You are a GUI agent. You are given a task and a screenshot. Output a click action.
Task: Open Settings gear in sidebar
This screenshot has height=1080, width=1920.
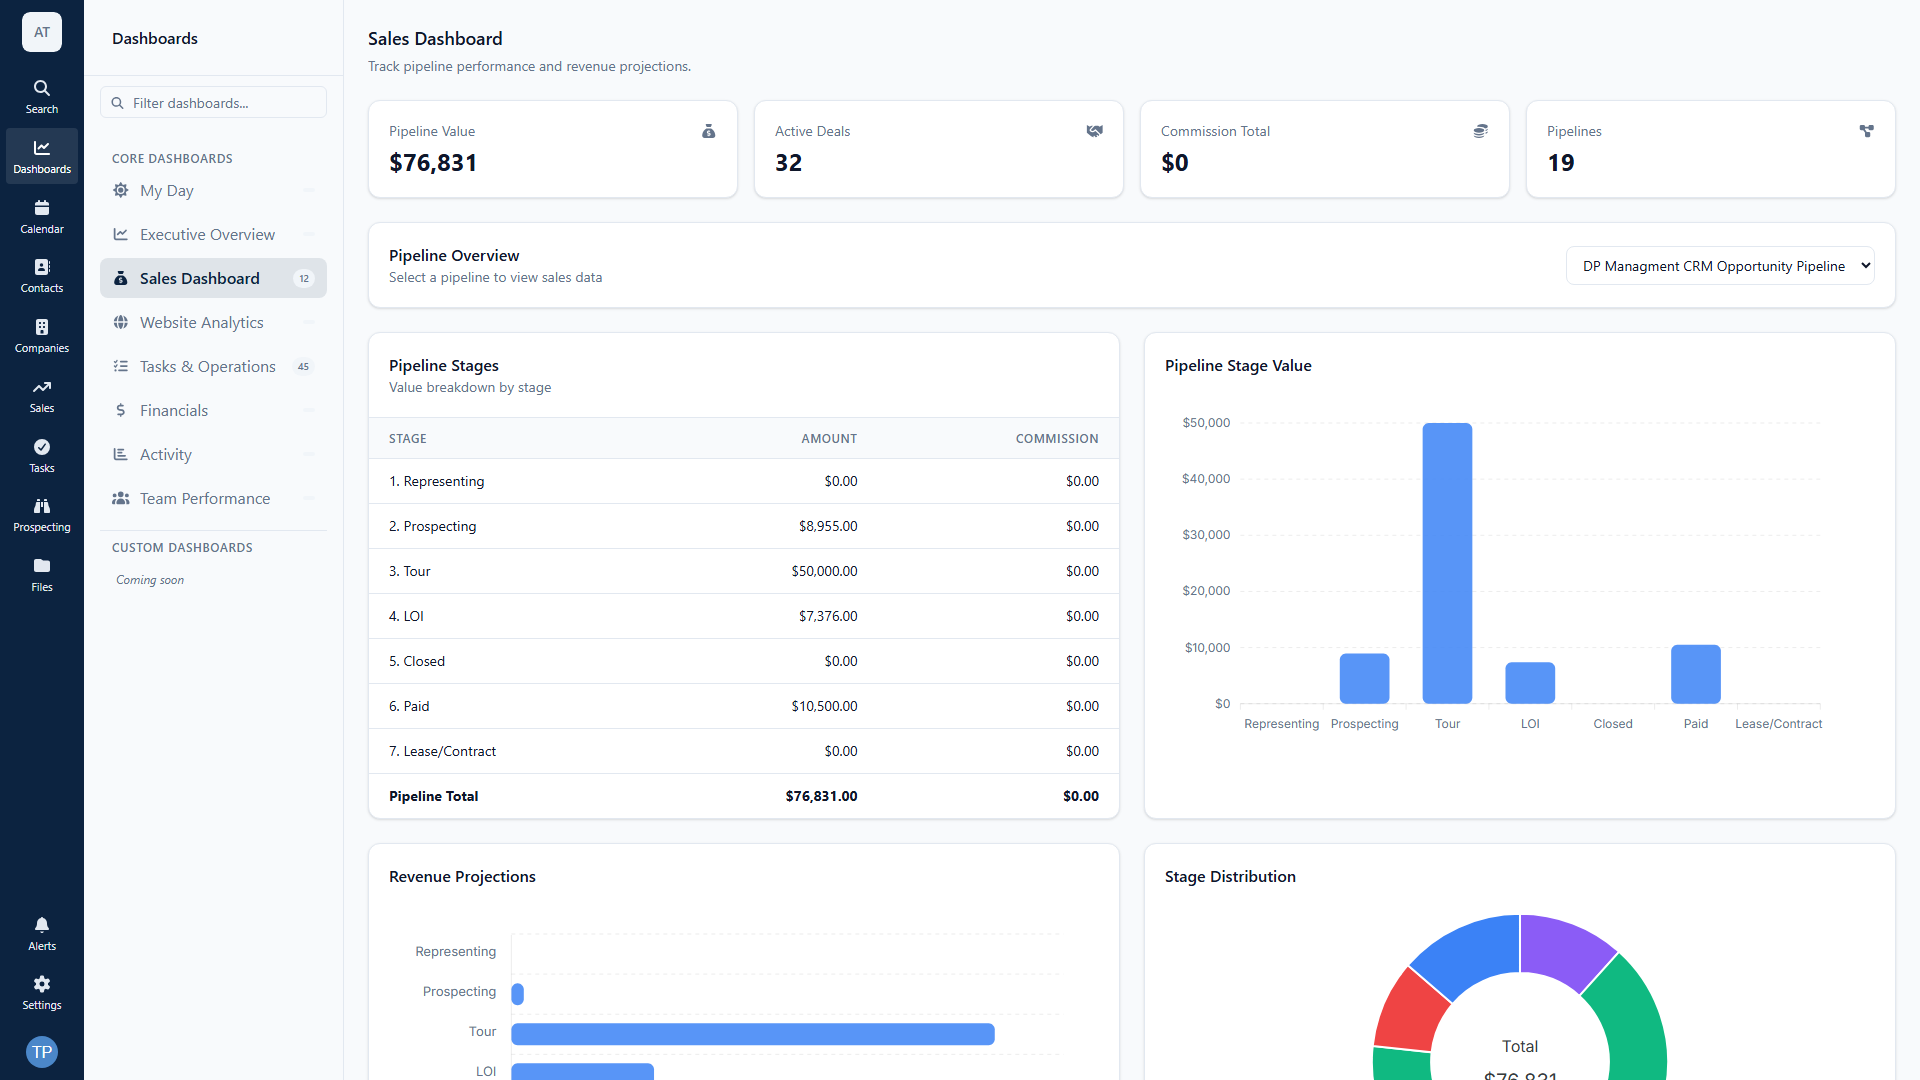point(42,993)
